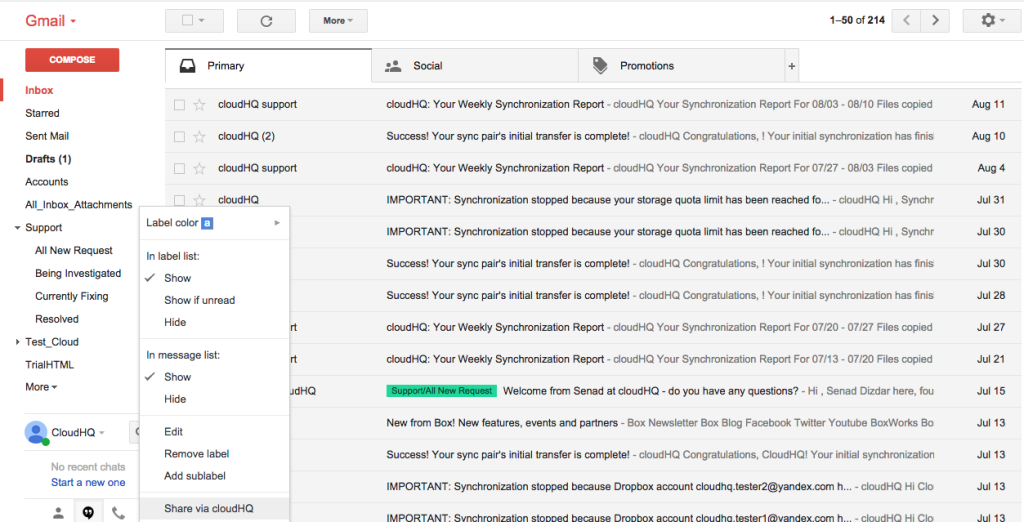Expand the Test_Cloud label
The image size is (1024, 522).
pyautogui.click(x=17, y=342)
